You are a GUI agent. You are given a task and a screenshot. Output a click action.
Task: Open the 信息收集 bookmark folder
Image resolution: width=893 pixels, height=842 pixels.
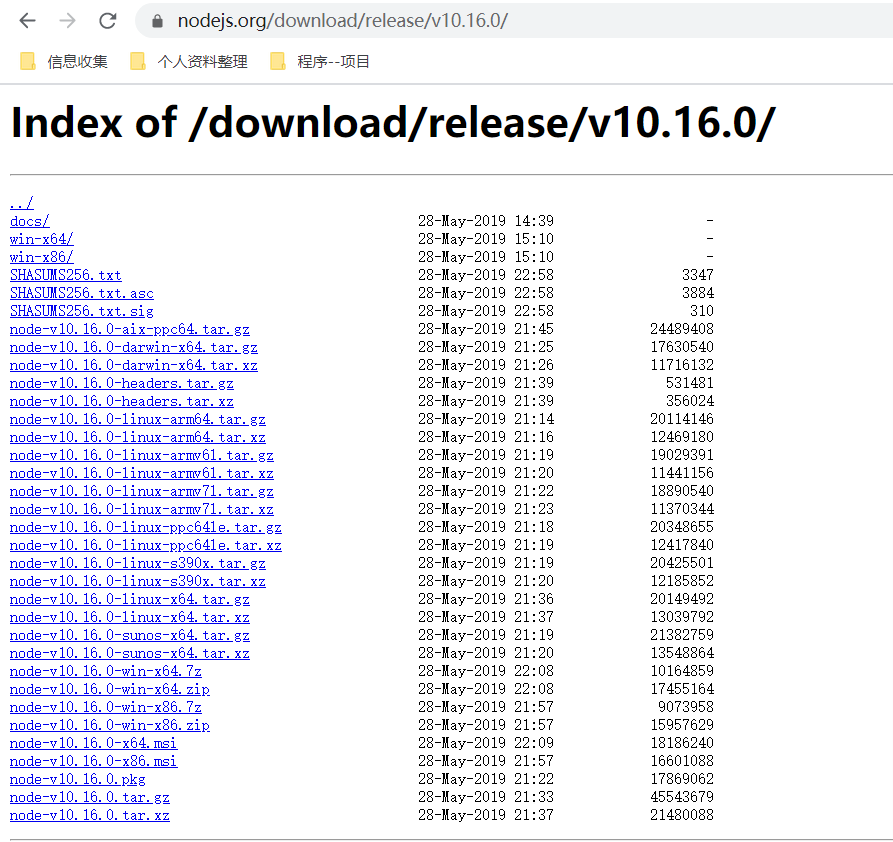64,62
